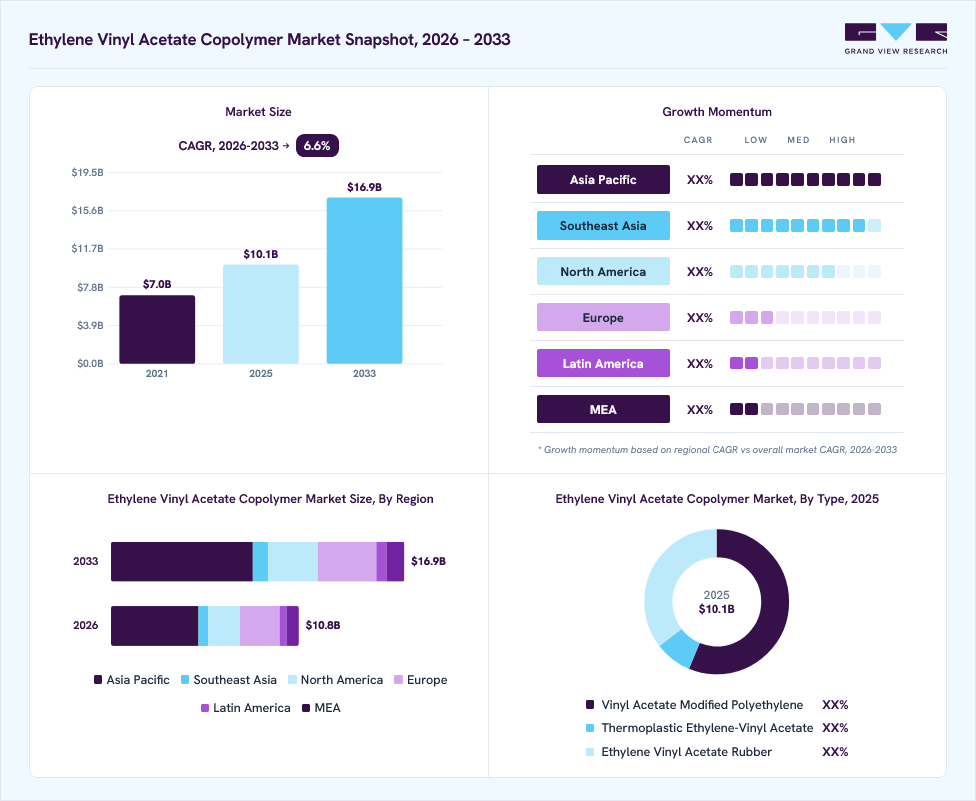The image size is (976, 801).
Task: Click the $10.1B value in donut center
Action: 716,609
